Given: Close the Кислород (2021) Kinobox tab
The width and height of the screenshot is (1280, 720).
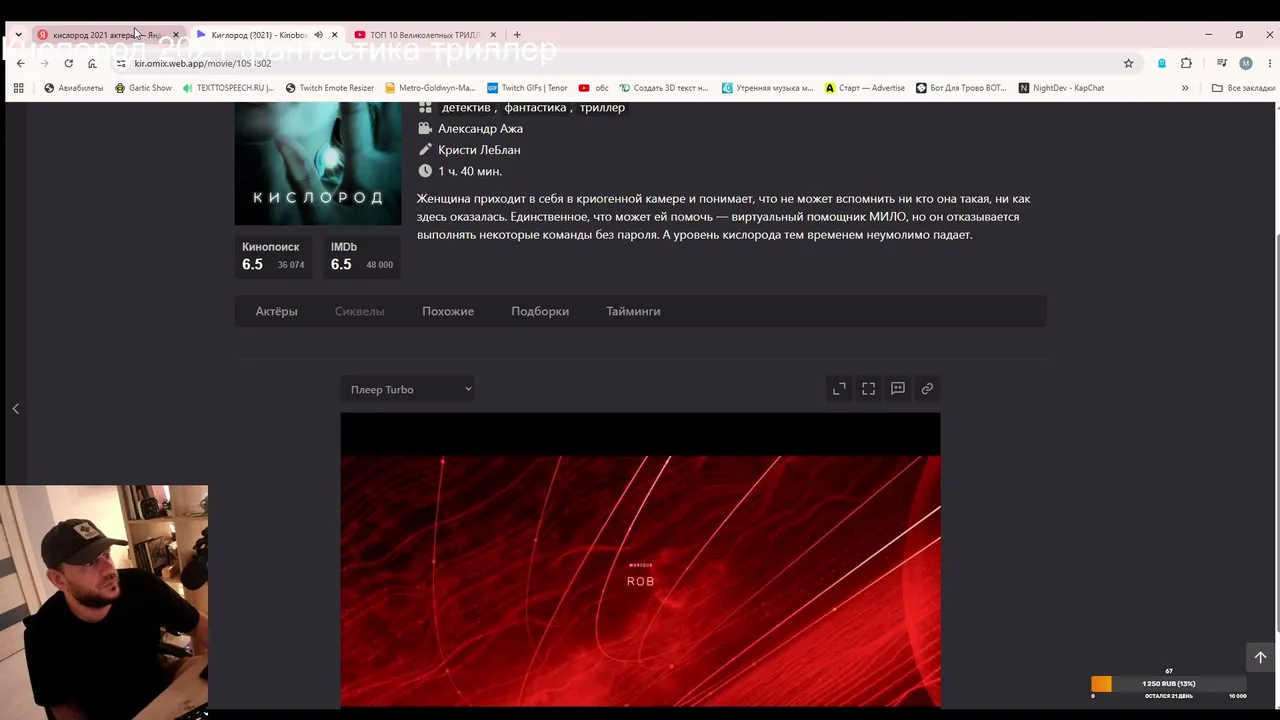Looking at the screenshot, I should pos(334,35).
